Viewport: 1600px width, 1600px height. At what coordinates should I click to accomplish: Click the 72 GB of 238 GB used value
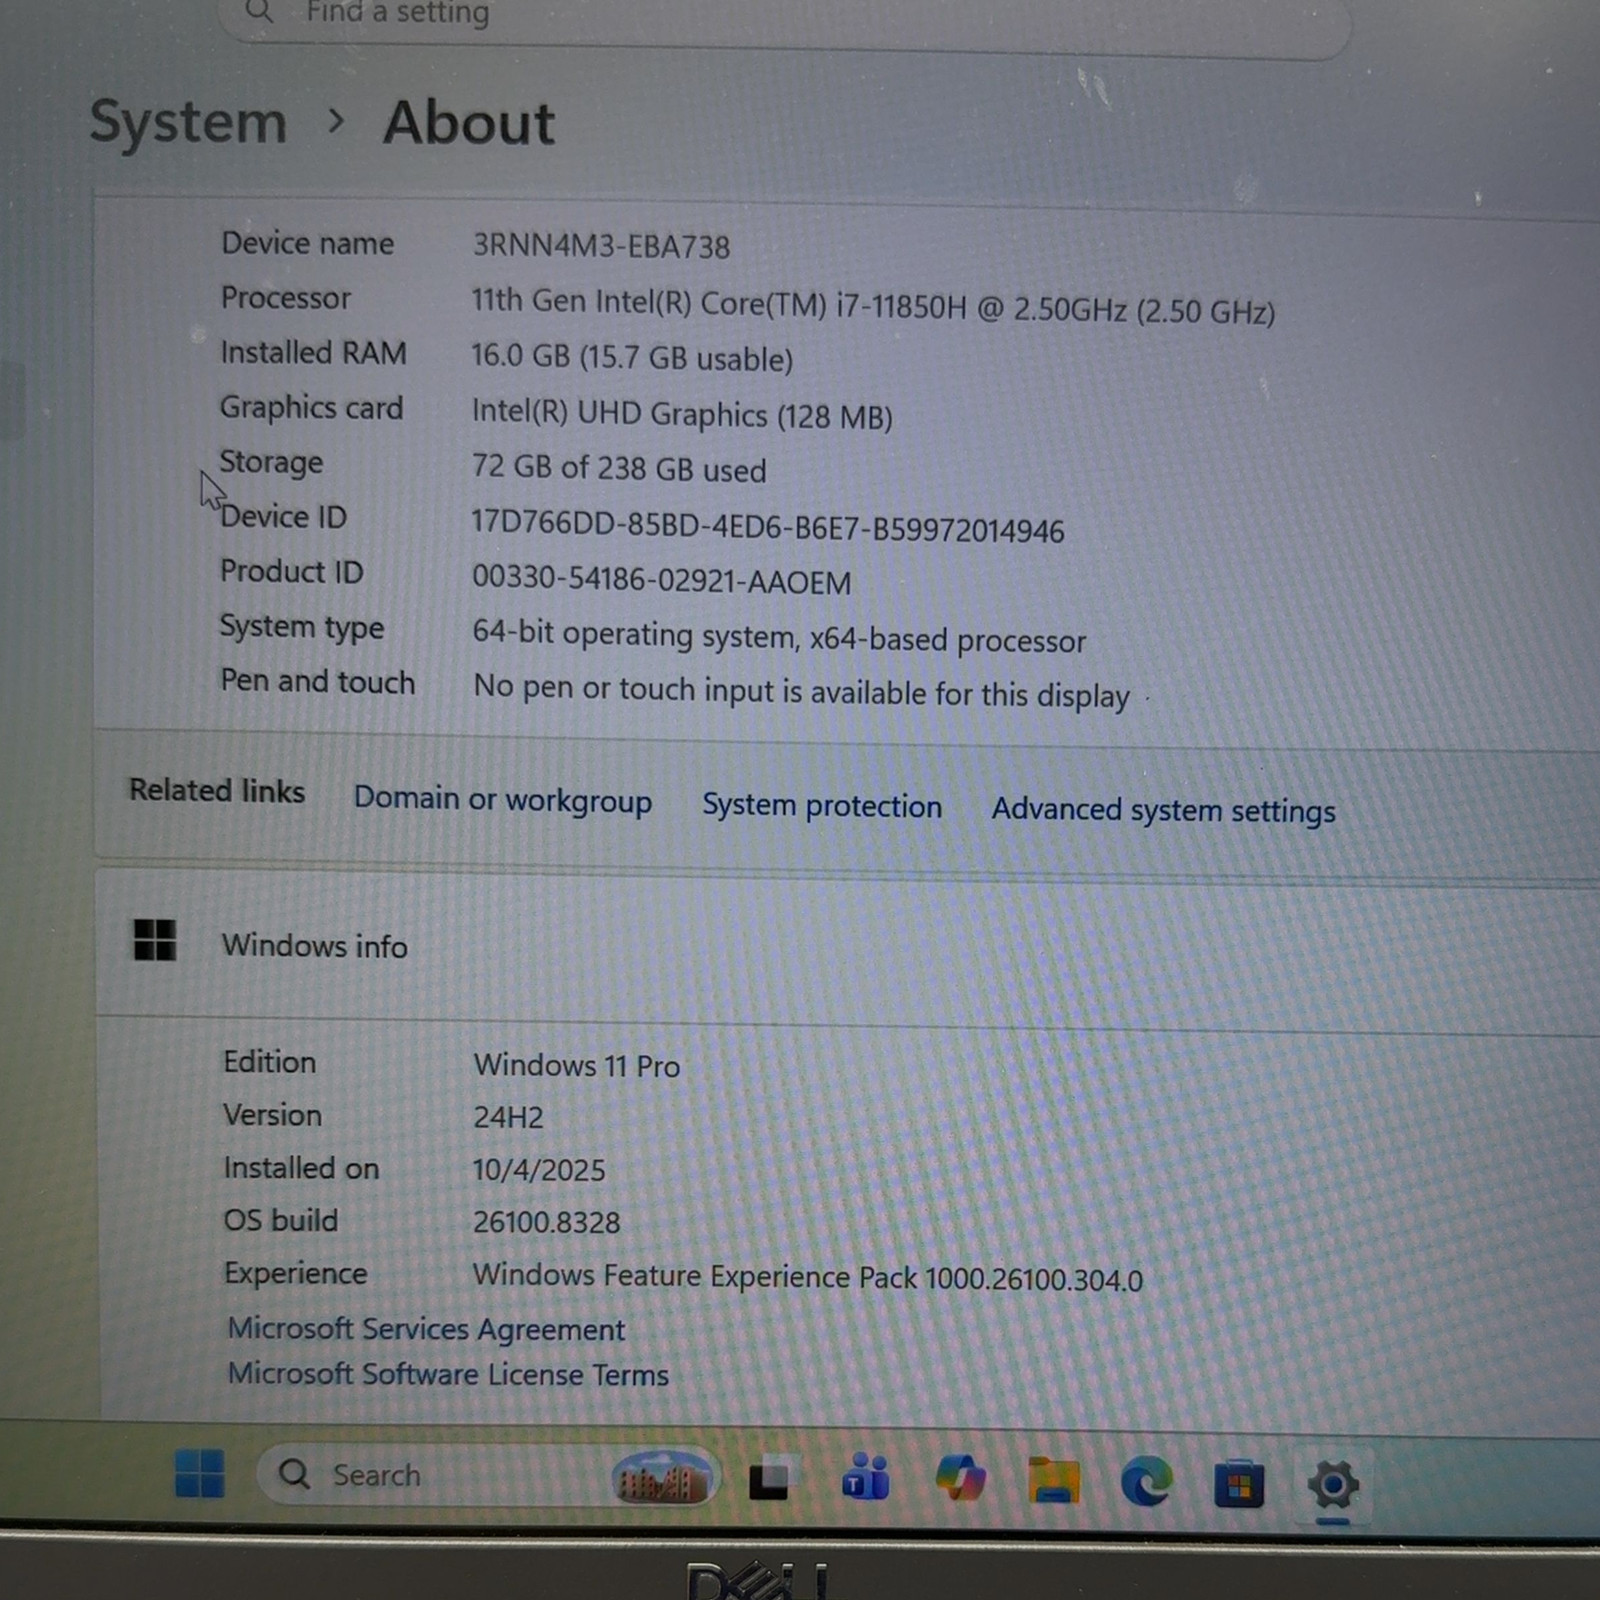pos(619,468)
